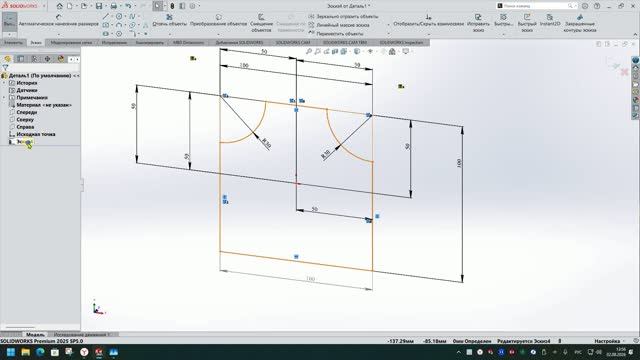
Task: Switch to the Элементы ribbon tab
Action: coord(13,42)
